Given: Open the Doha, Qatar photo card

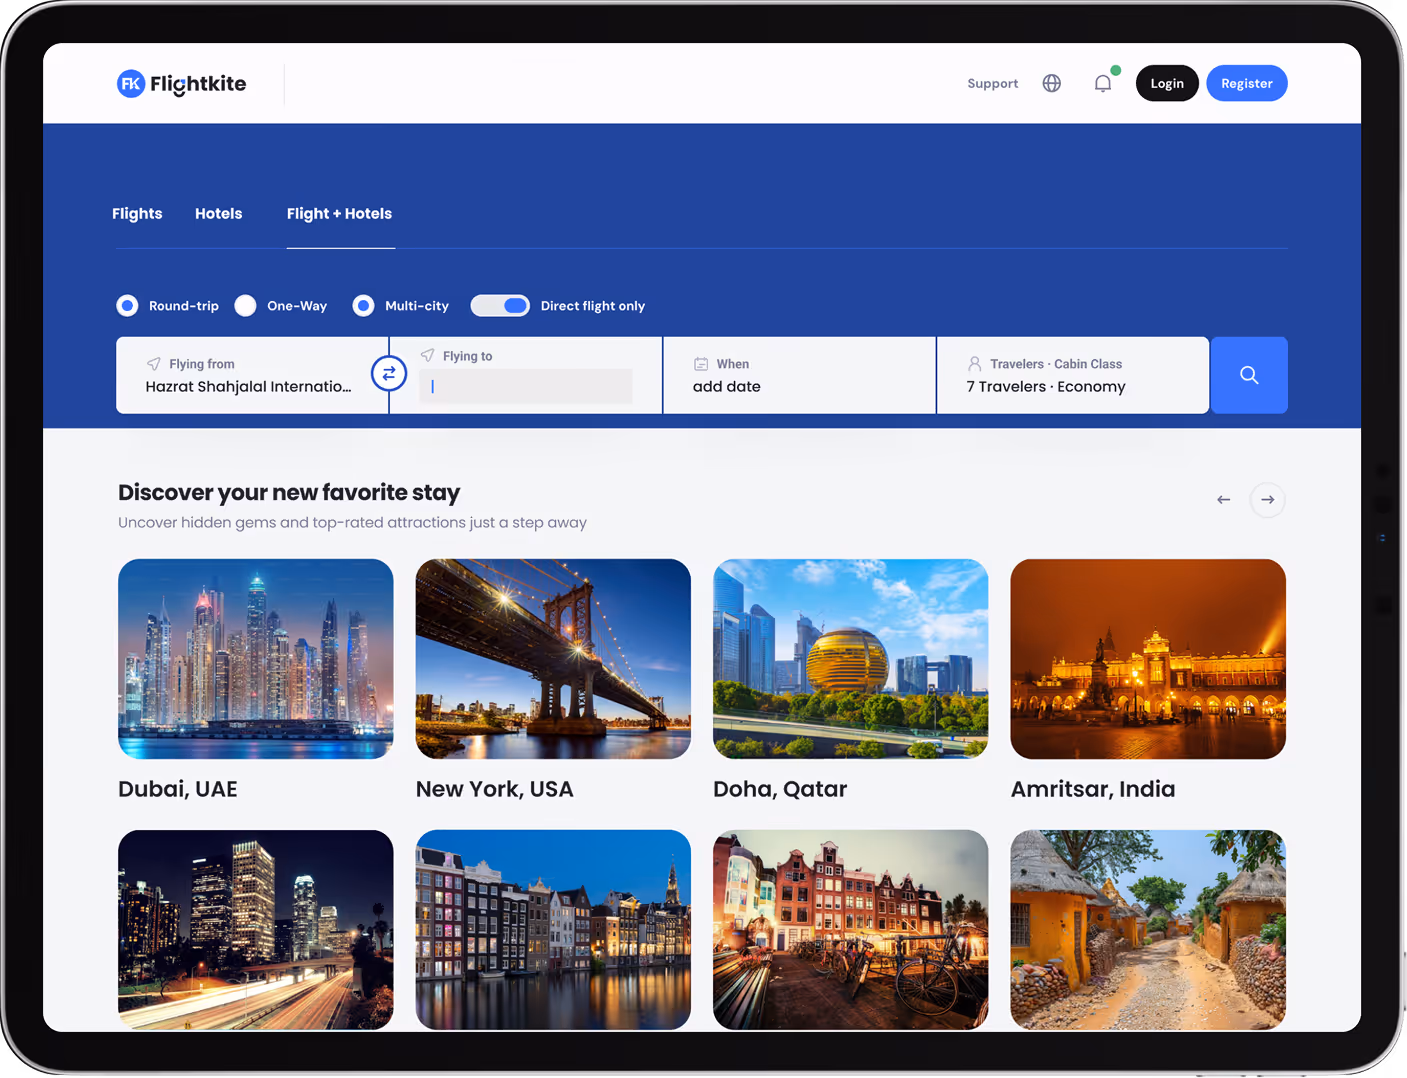Looking at the screenshot, I should point(851,659).
